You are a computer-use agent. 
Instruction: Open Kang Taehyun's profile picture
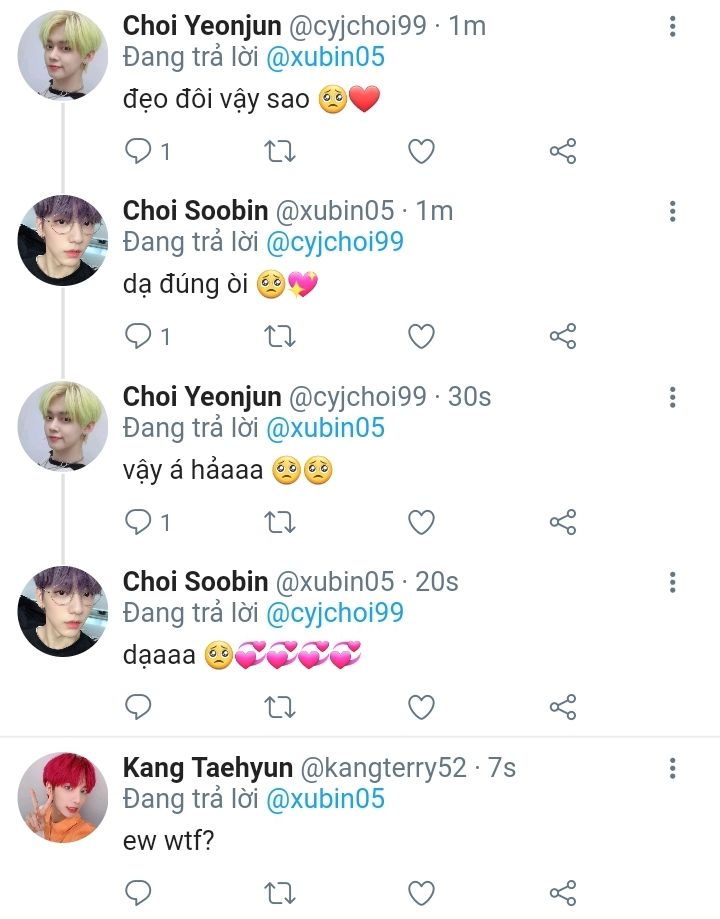(62, 797)
